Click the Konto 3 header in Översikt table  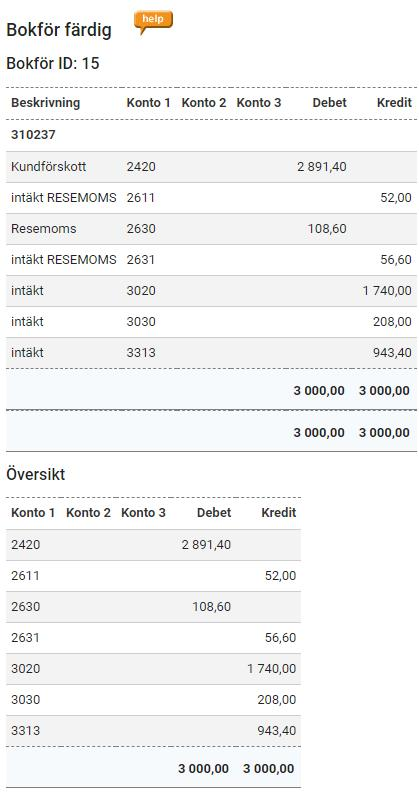143,513
